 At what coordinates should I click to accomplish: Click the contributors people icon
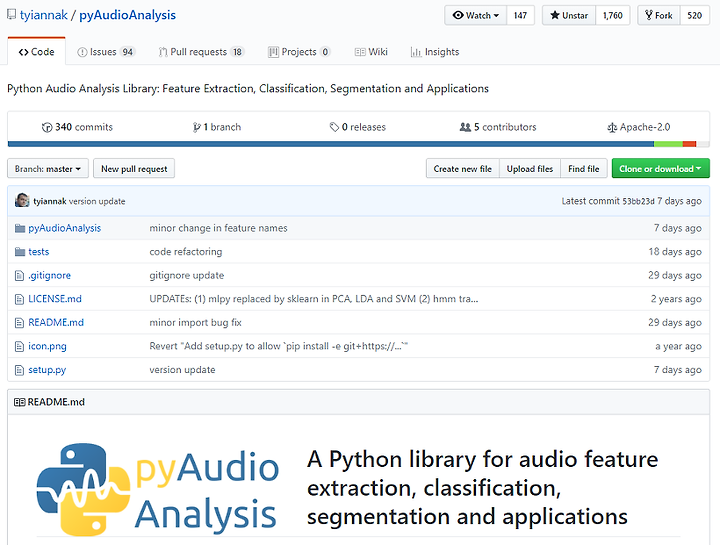[x=465, y=127]
